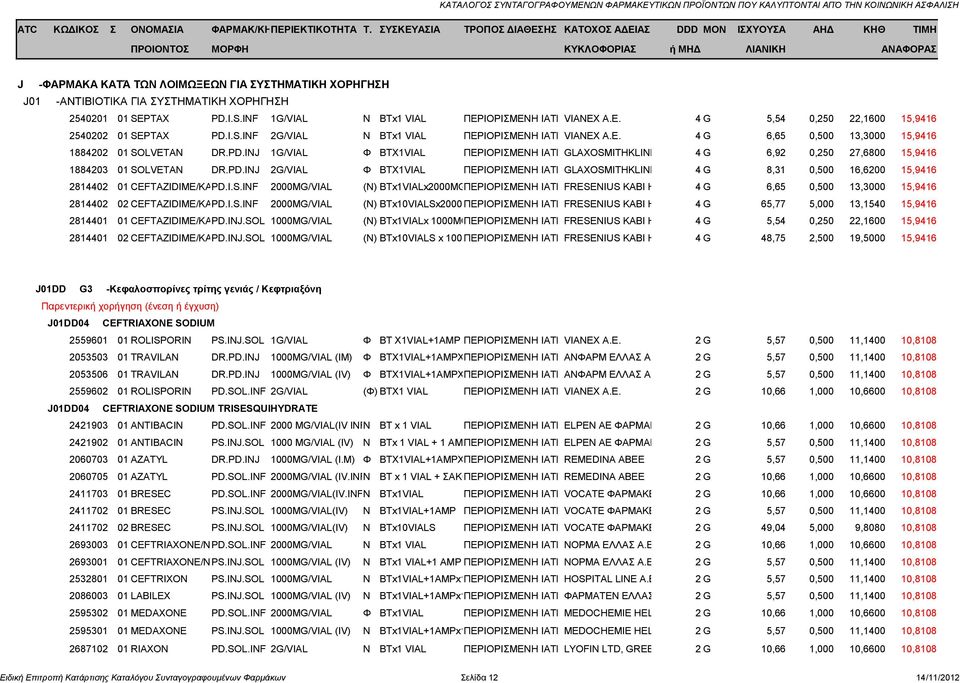
Task: Select the retail price 65,77
Action: pos(773,204)
